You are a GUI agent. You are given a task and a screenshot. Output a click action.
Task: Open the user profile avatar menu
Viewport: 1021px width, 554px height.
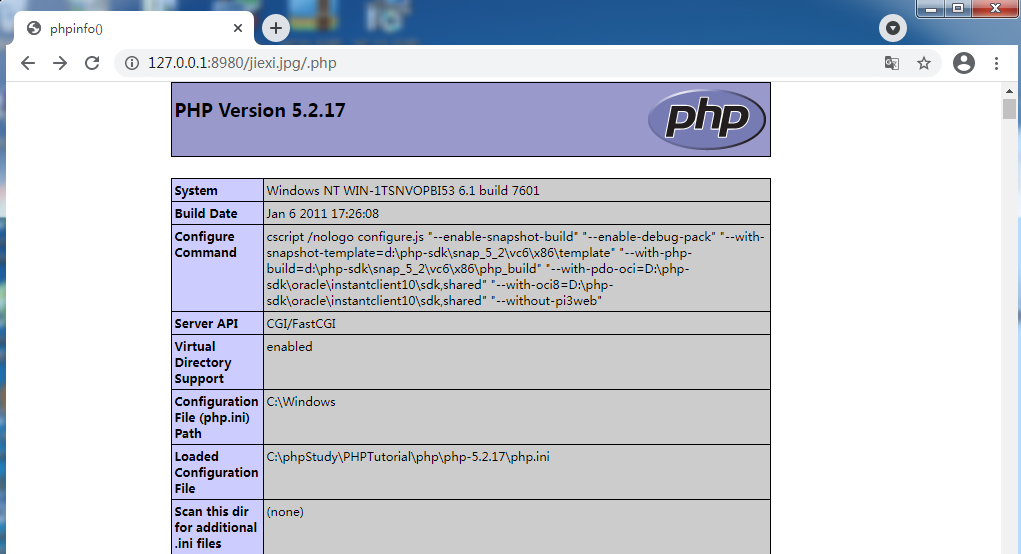pos(964,63)
